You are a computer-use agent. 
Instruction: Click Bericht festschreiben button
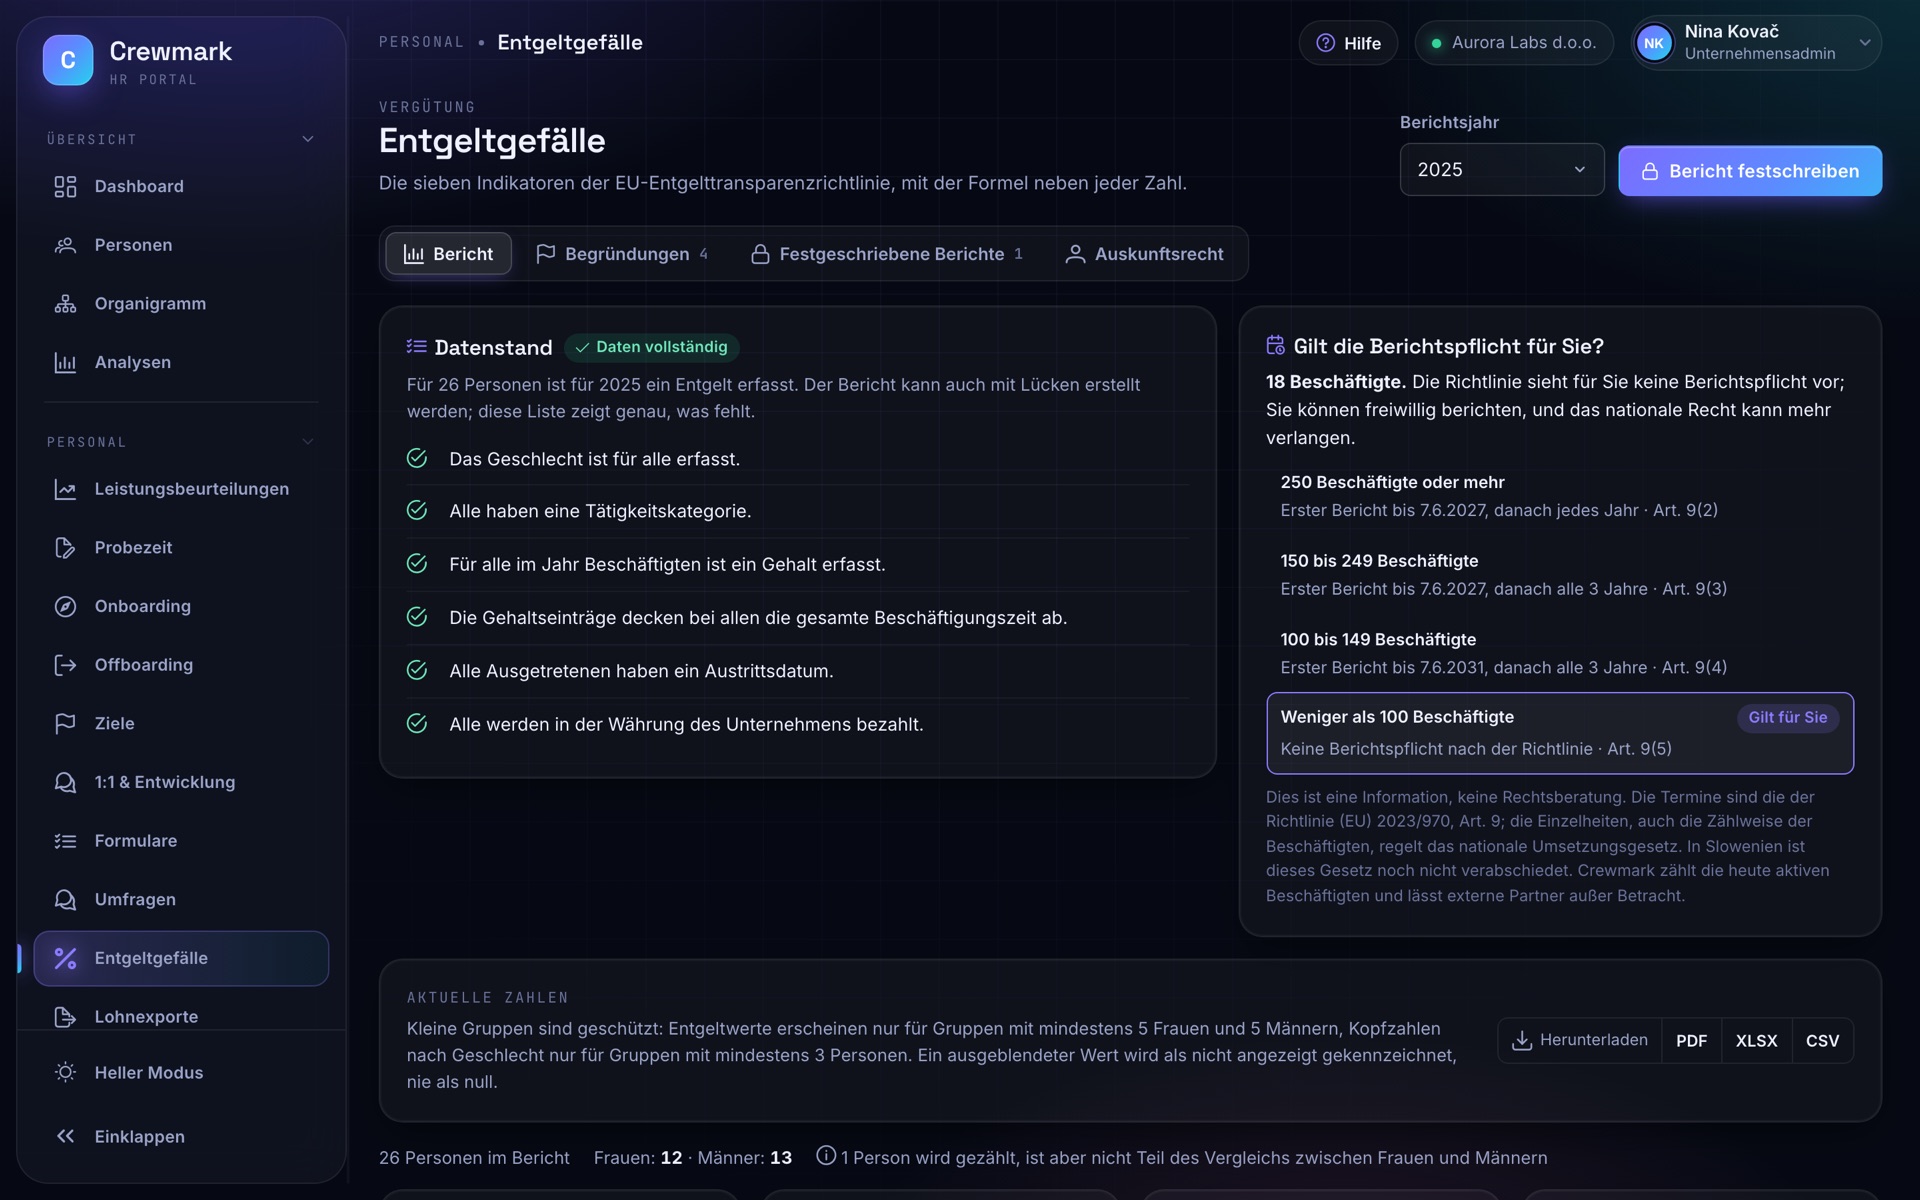pyautogui.click(x=1750, y=171)
